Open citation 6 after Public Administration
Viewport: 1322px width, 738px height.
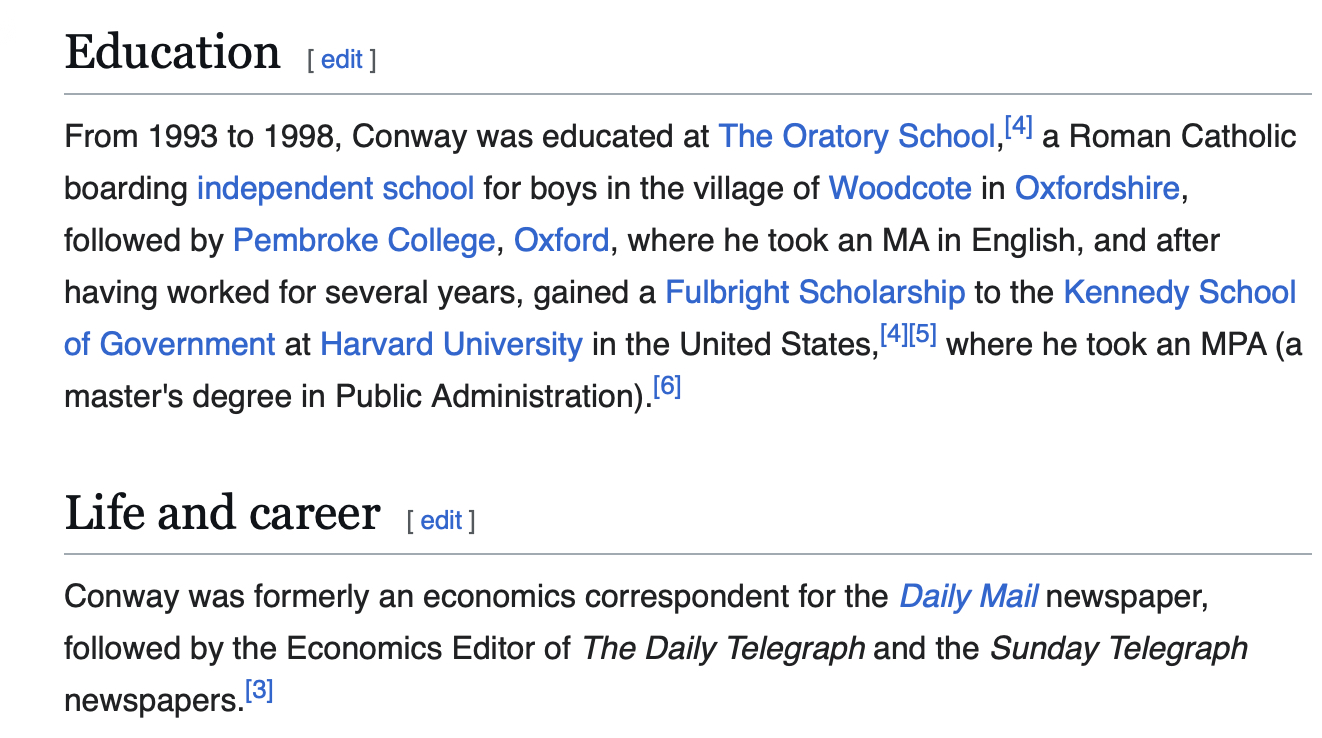[667, 387]
